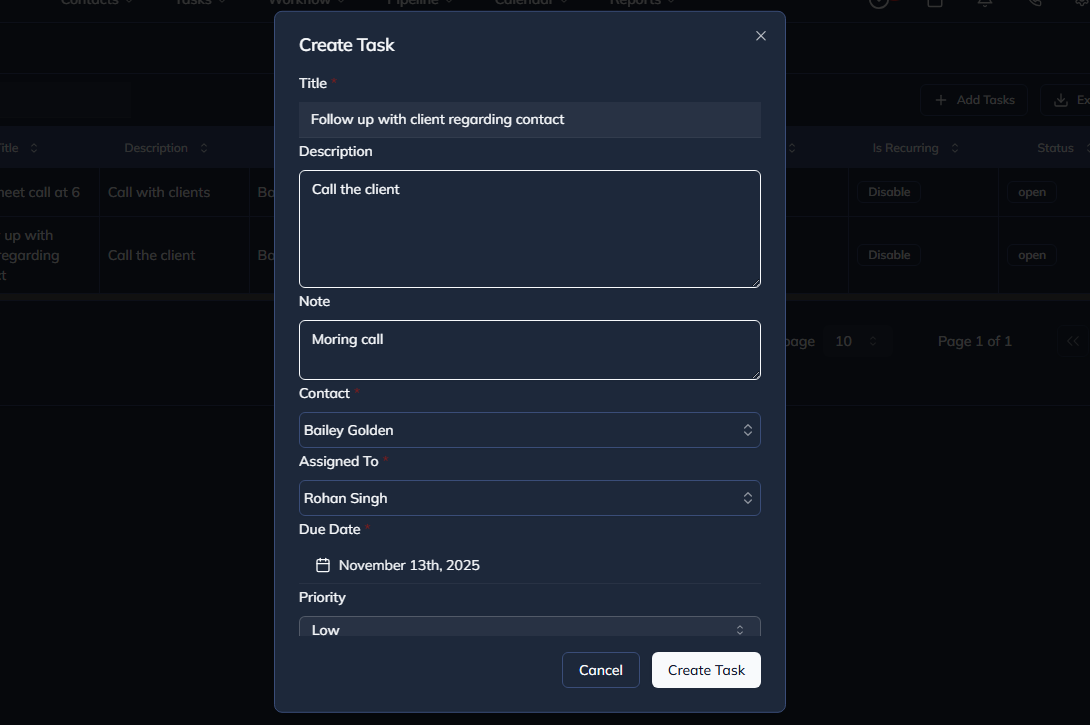Click the Create Task button
This screenshot has height=725, width=1090.
coord(706,669)
